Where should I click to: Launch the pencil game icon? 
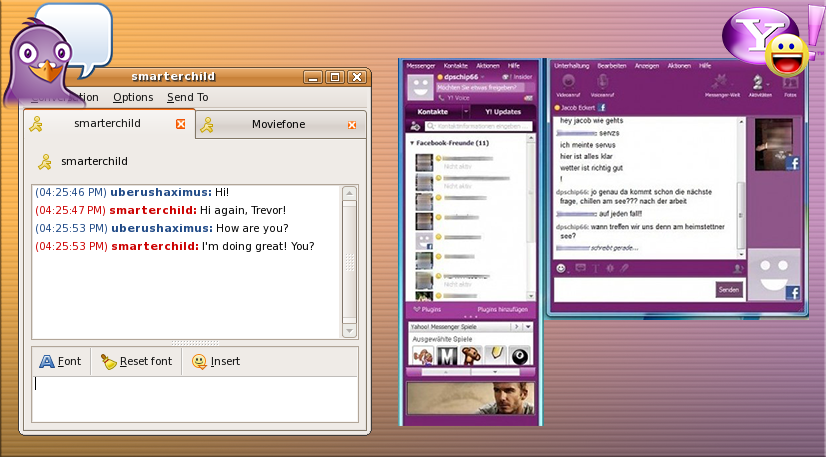tap(495, 356)
